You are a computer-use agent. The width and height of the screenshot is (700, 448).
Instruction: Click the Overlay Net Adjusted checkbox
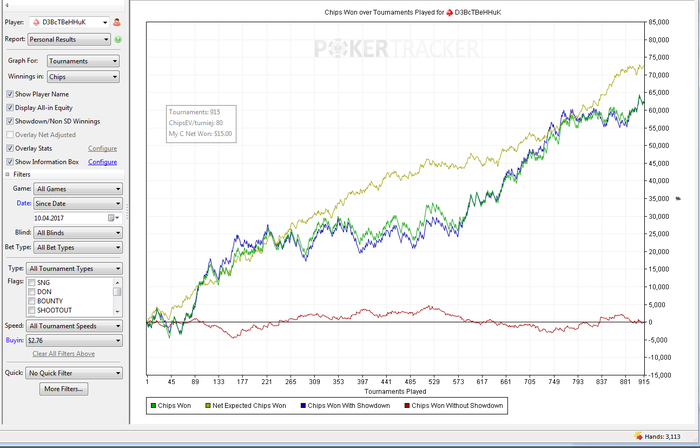pyautogui.click(x=10, y=135)
